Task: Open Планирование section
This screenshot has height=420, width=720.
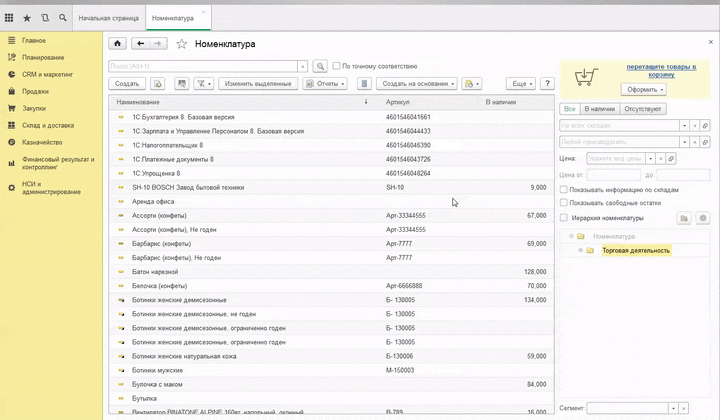Action: tap(43, 57)
